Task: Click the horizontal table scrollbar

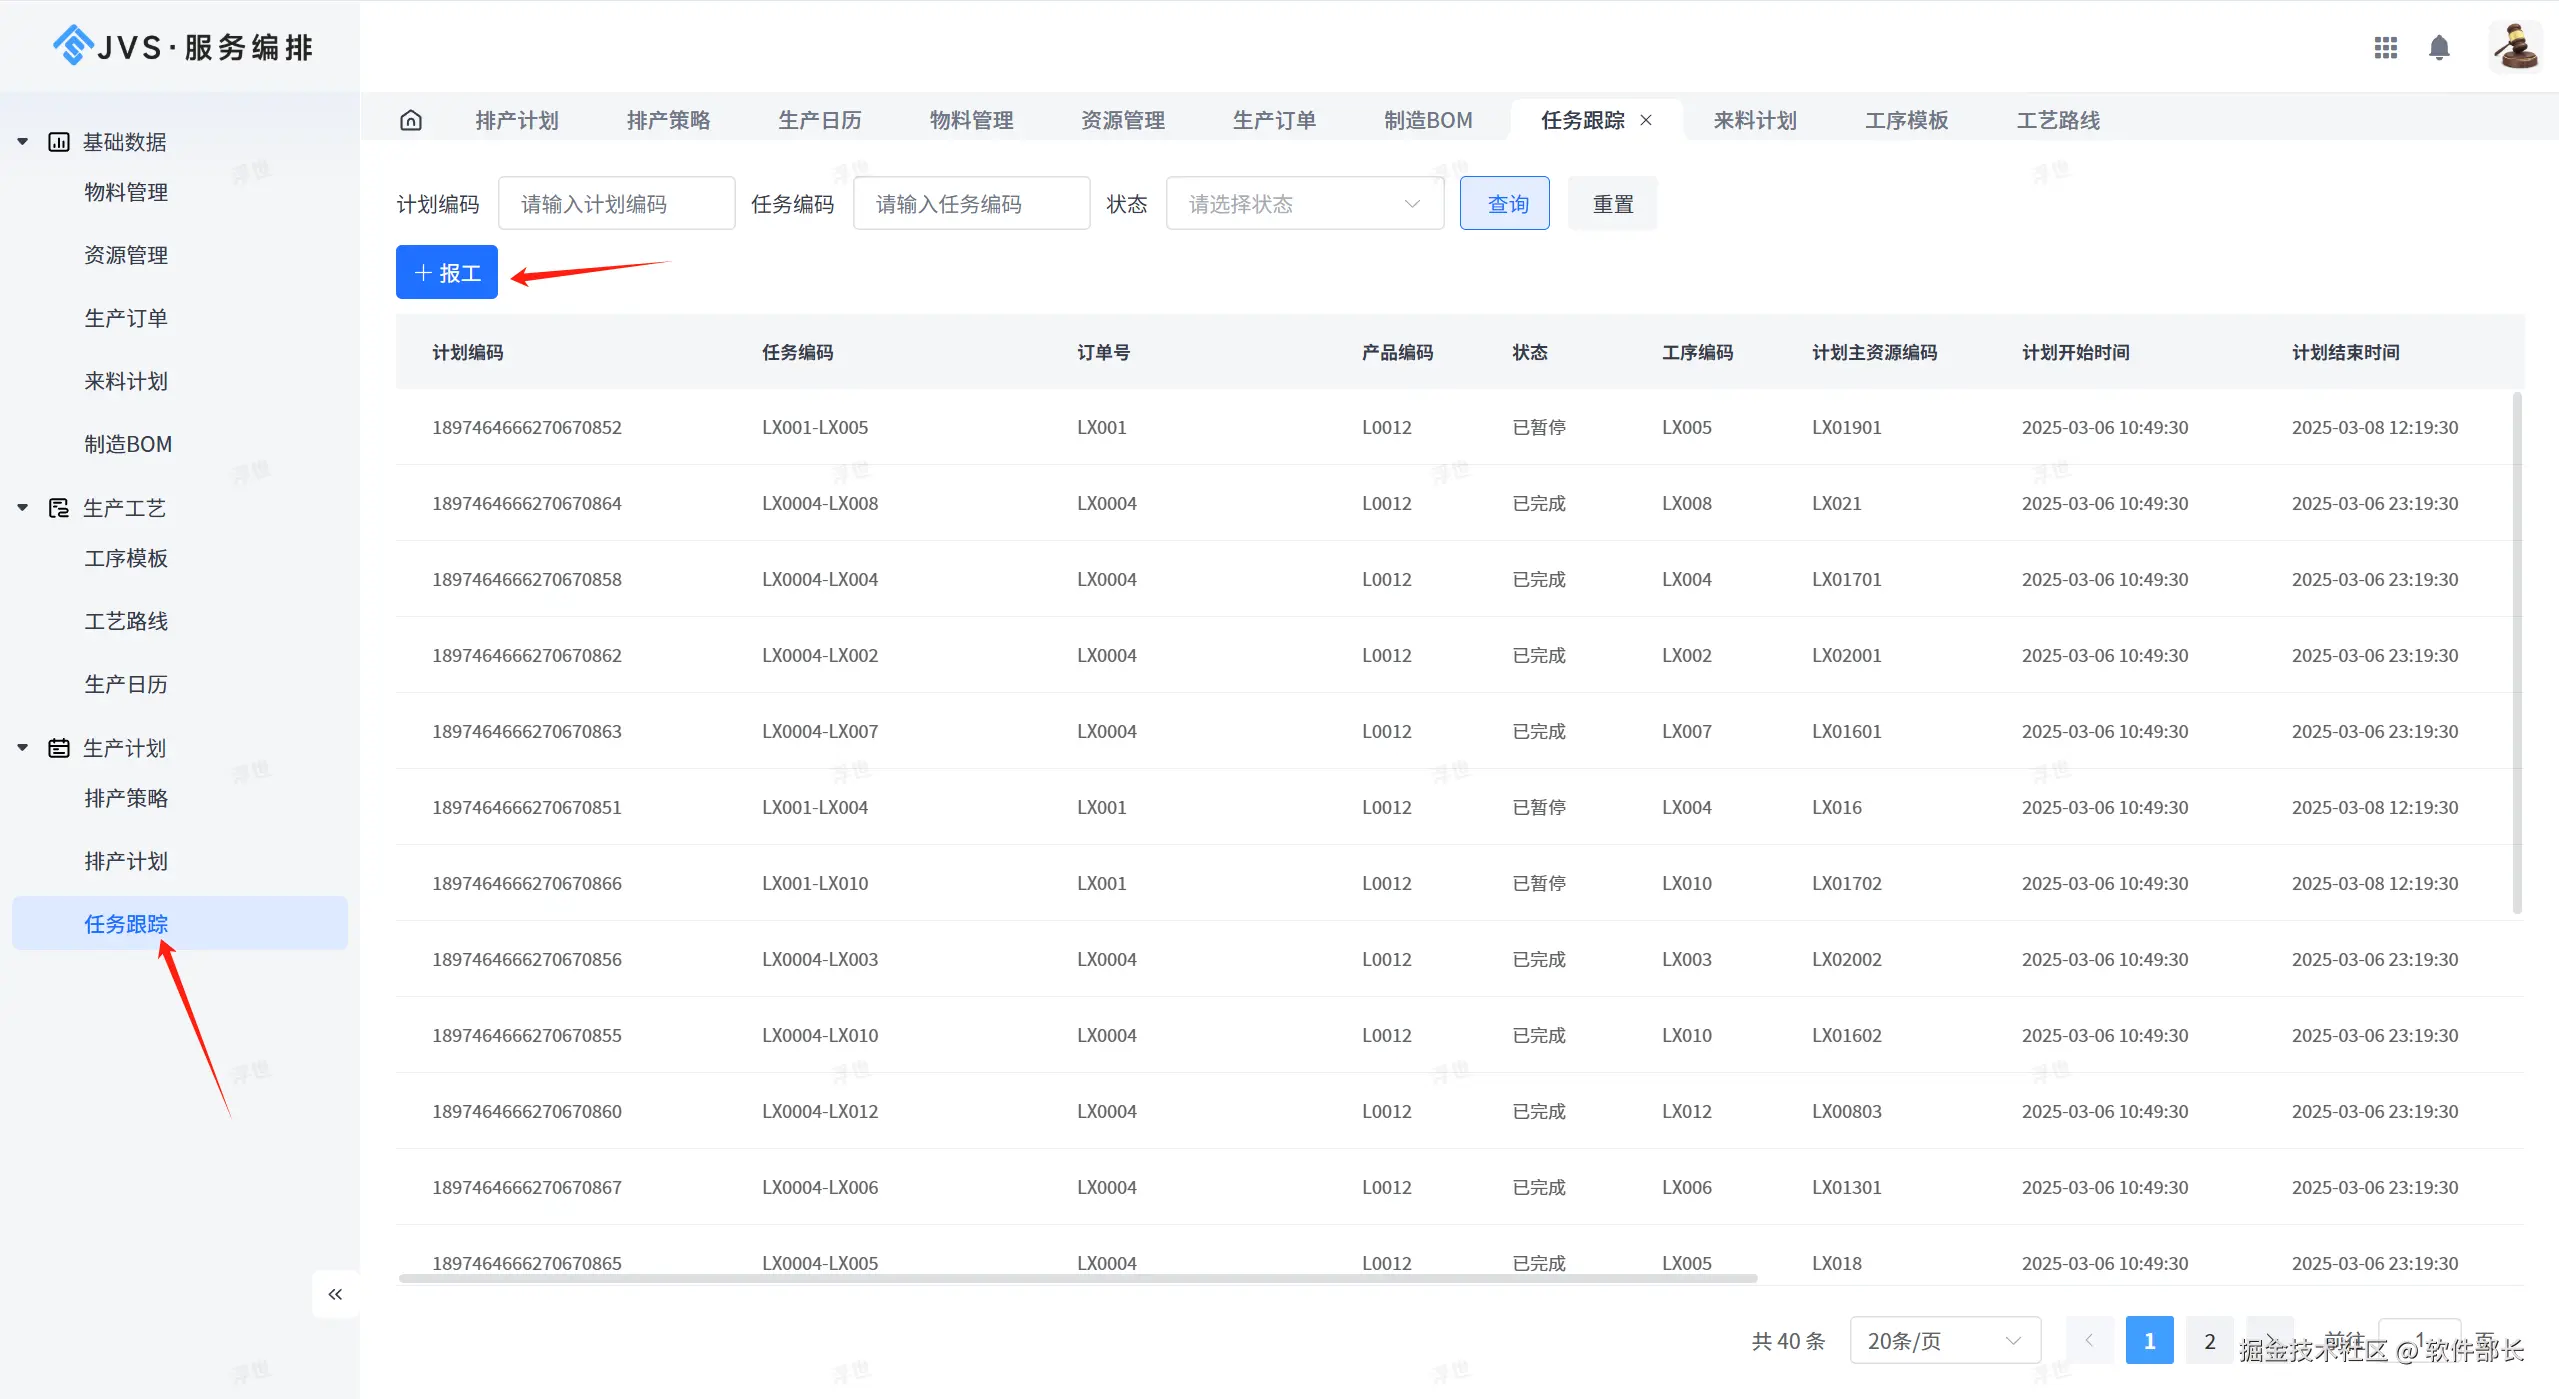Action: click(x=1077, y=1278)
